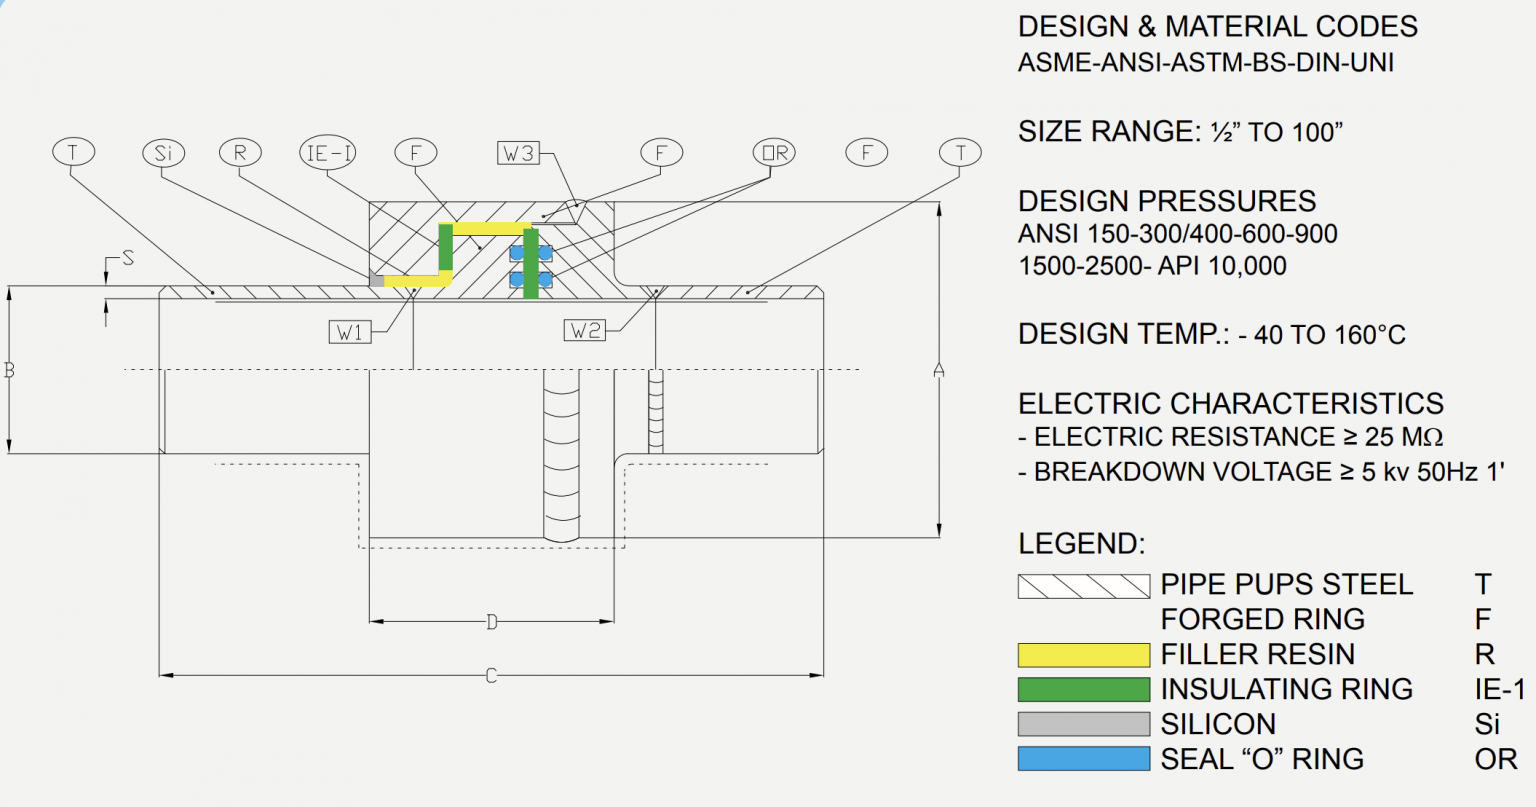1536x807 pixels.
Task: Select the DESIGN & MATERIAL CODES heading
Action: click(1218, 27)
